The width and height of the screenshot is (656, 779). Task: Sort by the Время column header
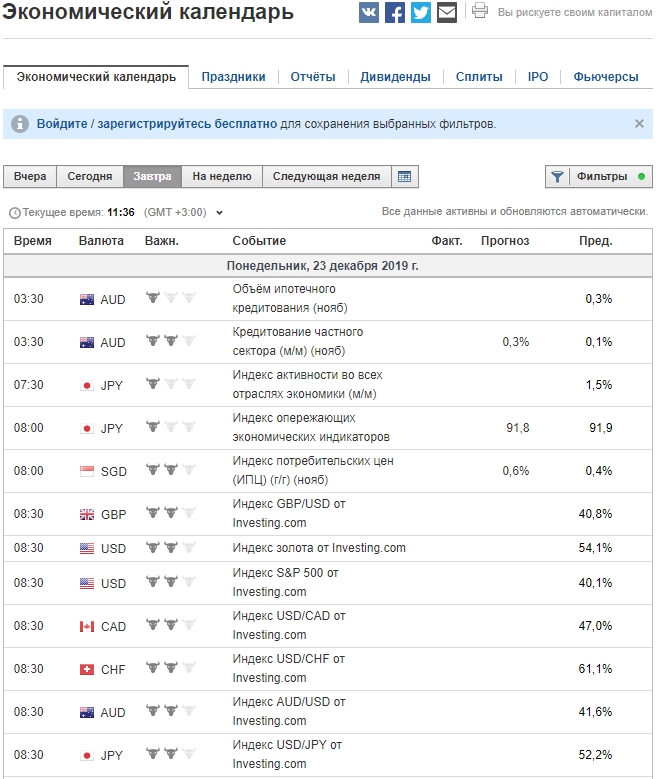tap(33, 241)
